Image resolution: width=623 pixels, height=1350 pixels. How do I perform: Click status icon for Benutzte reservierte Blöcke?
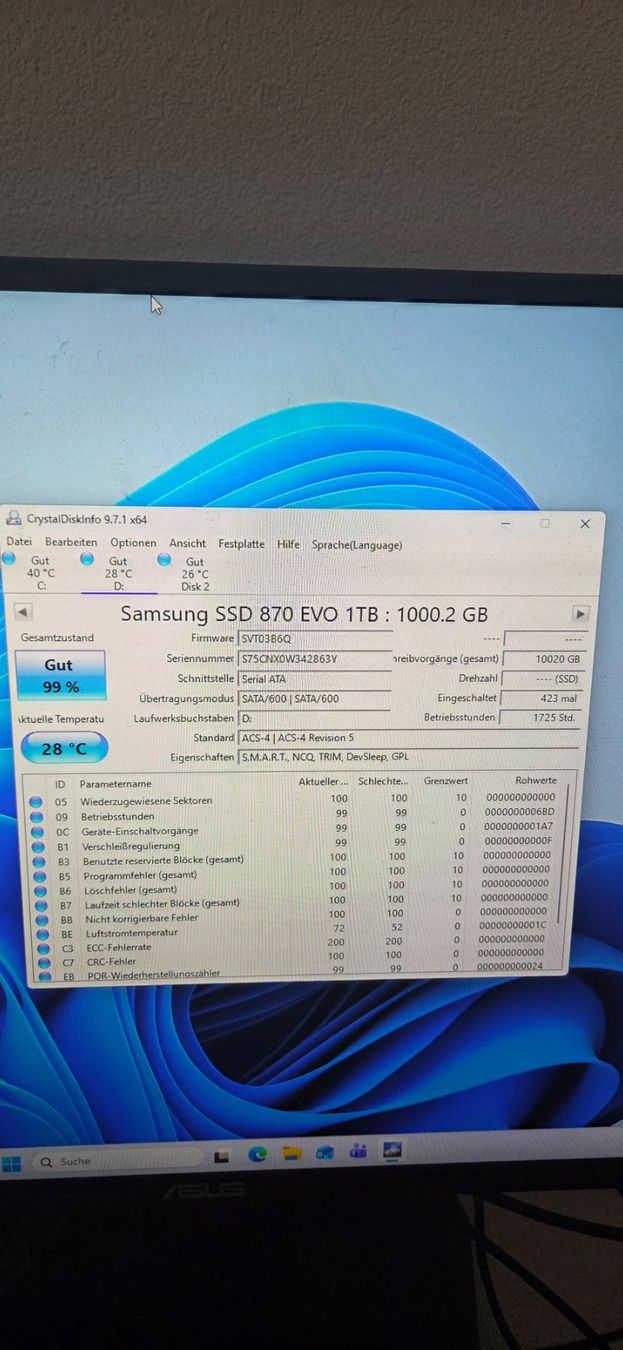coord(37,860)
